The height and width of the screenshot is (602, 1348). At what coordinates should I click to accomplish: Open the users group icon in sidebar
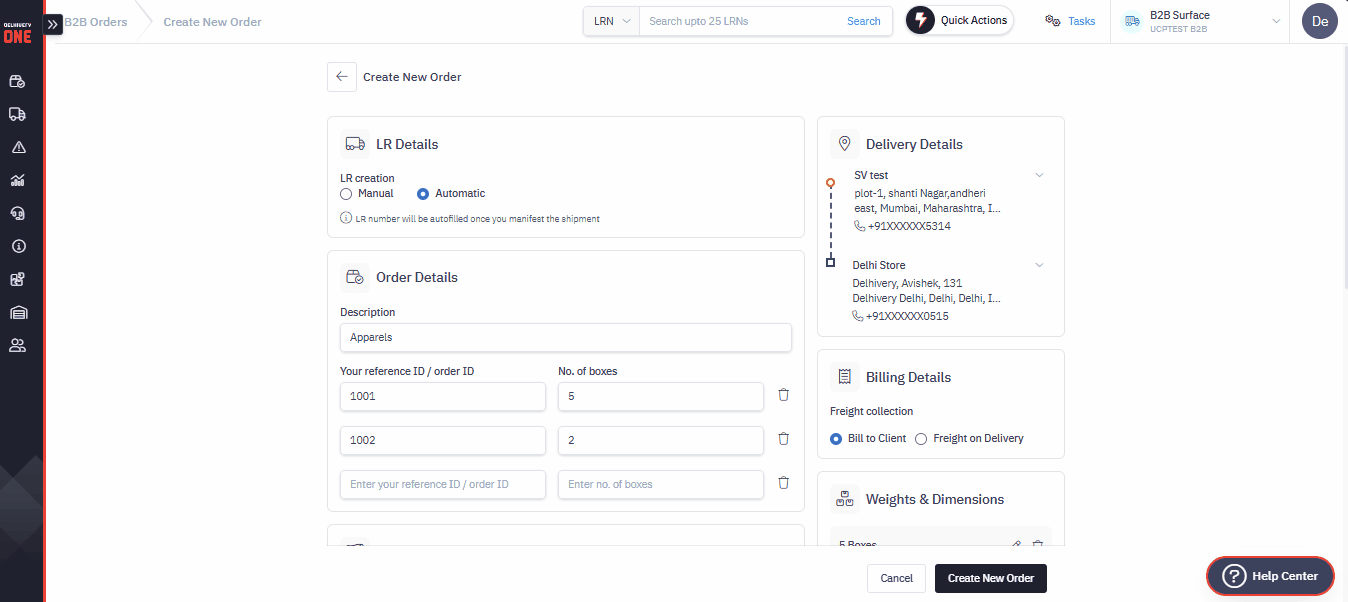pos(17,345)
